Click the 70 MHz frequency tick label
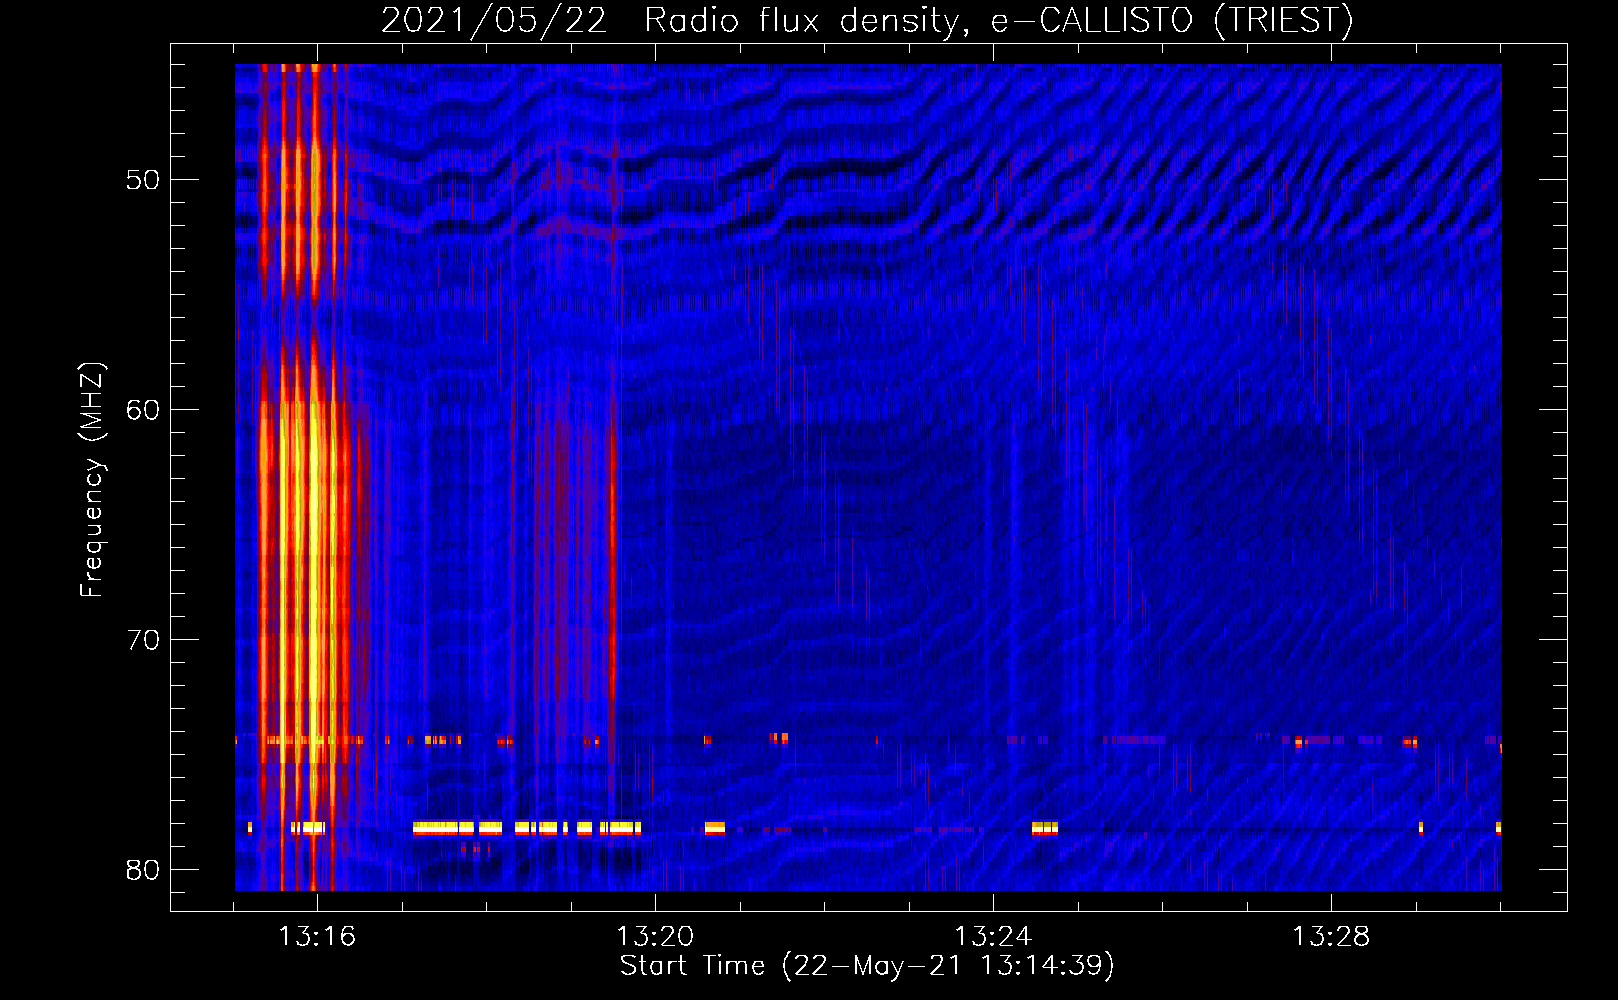1618x1000 pixels. click(143, 640)
